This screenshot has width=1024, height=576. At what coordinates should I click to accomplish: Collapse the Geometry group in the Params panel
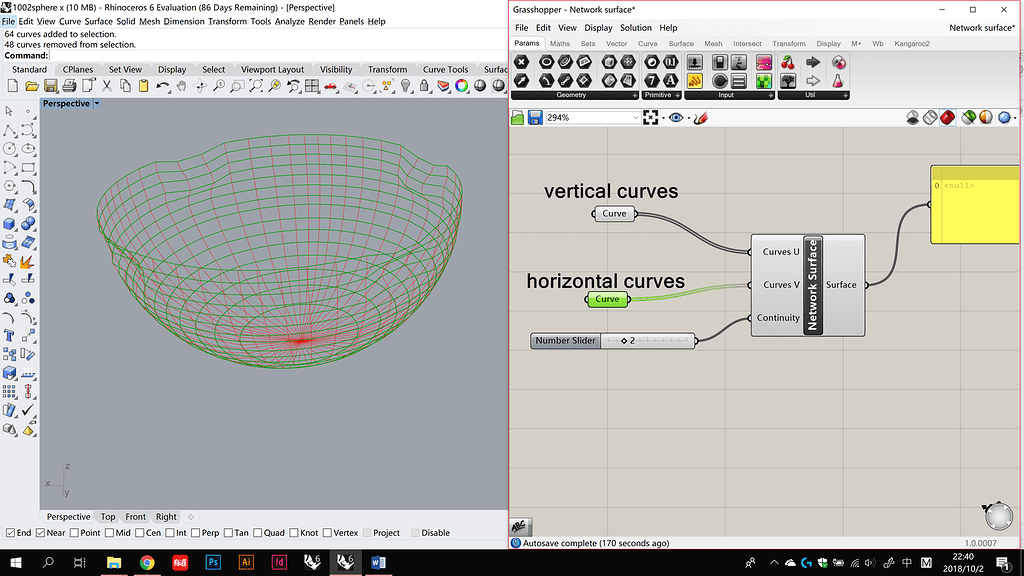click(635, 94)
